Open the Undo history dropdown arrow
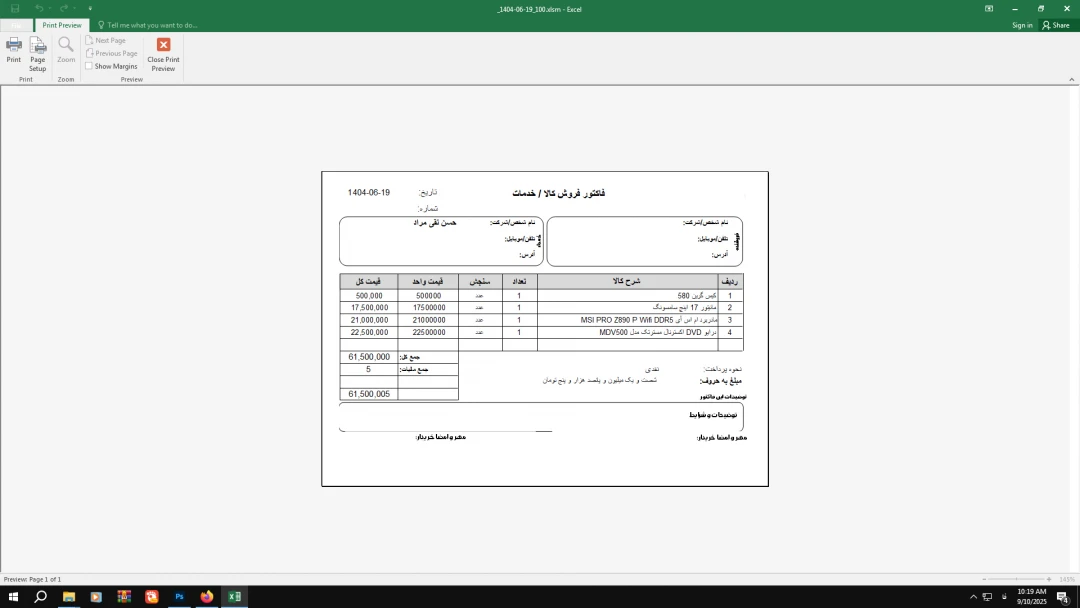This screenshot has height=608, width=1080. click(50, 9)
